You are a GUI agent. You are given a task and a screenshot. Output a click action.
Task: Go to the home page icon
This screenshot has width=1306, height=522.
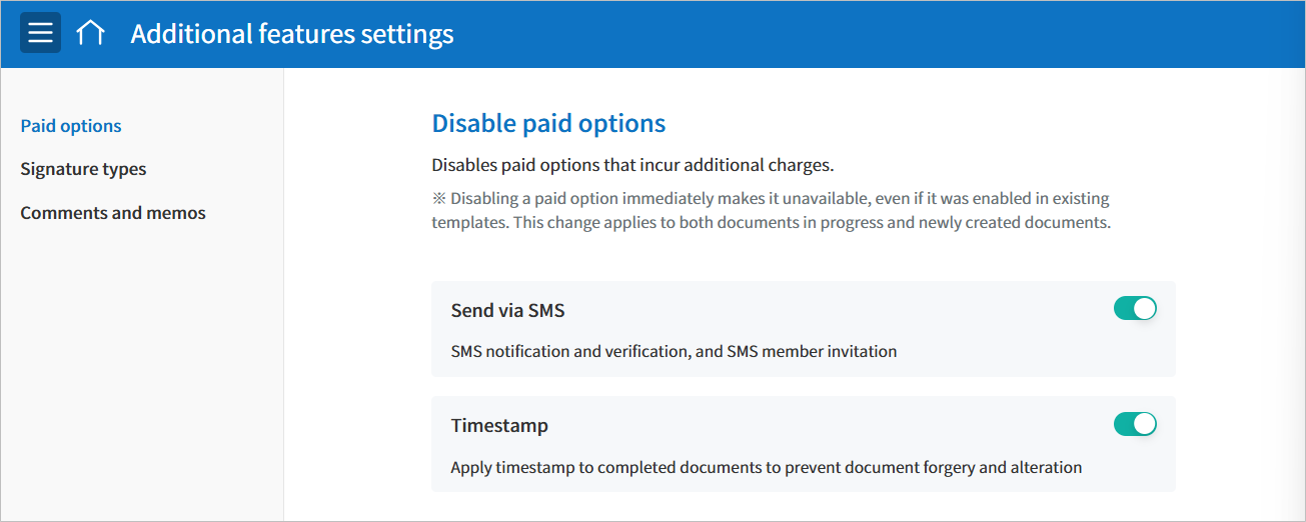(x=90, y=33)
